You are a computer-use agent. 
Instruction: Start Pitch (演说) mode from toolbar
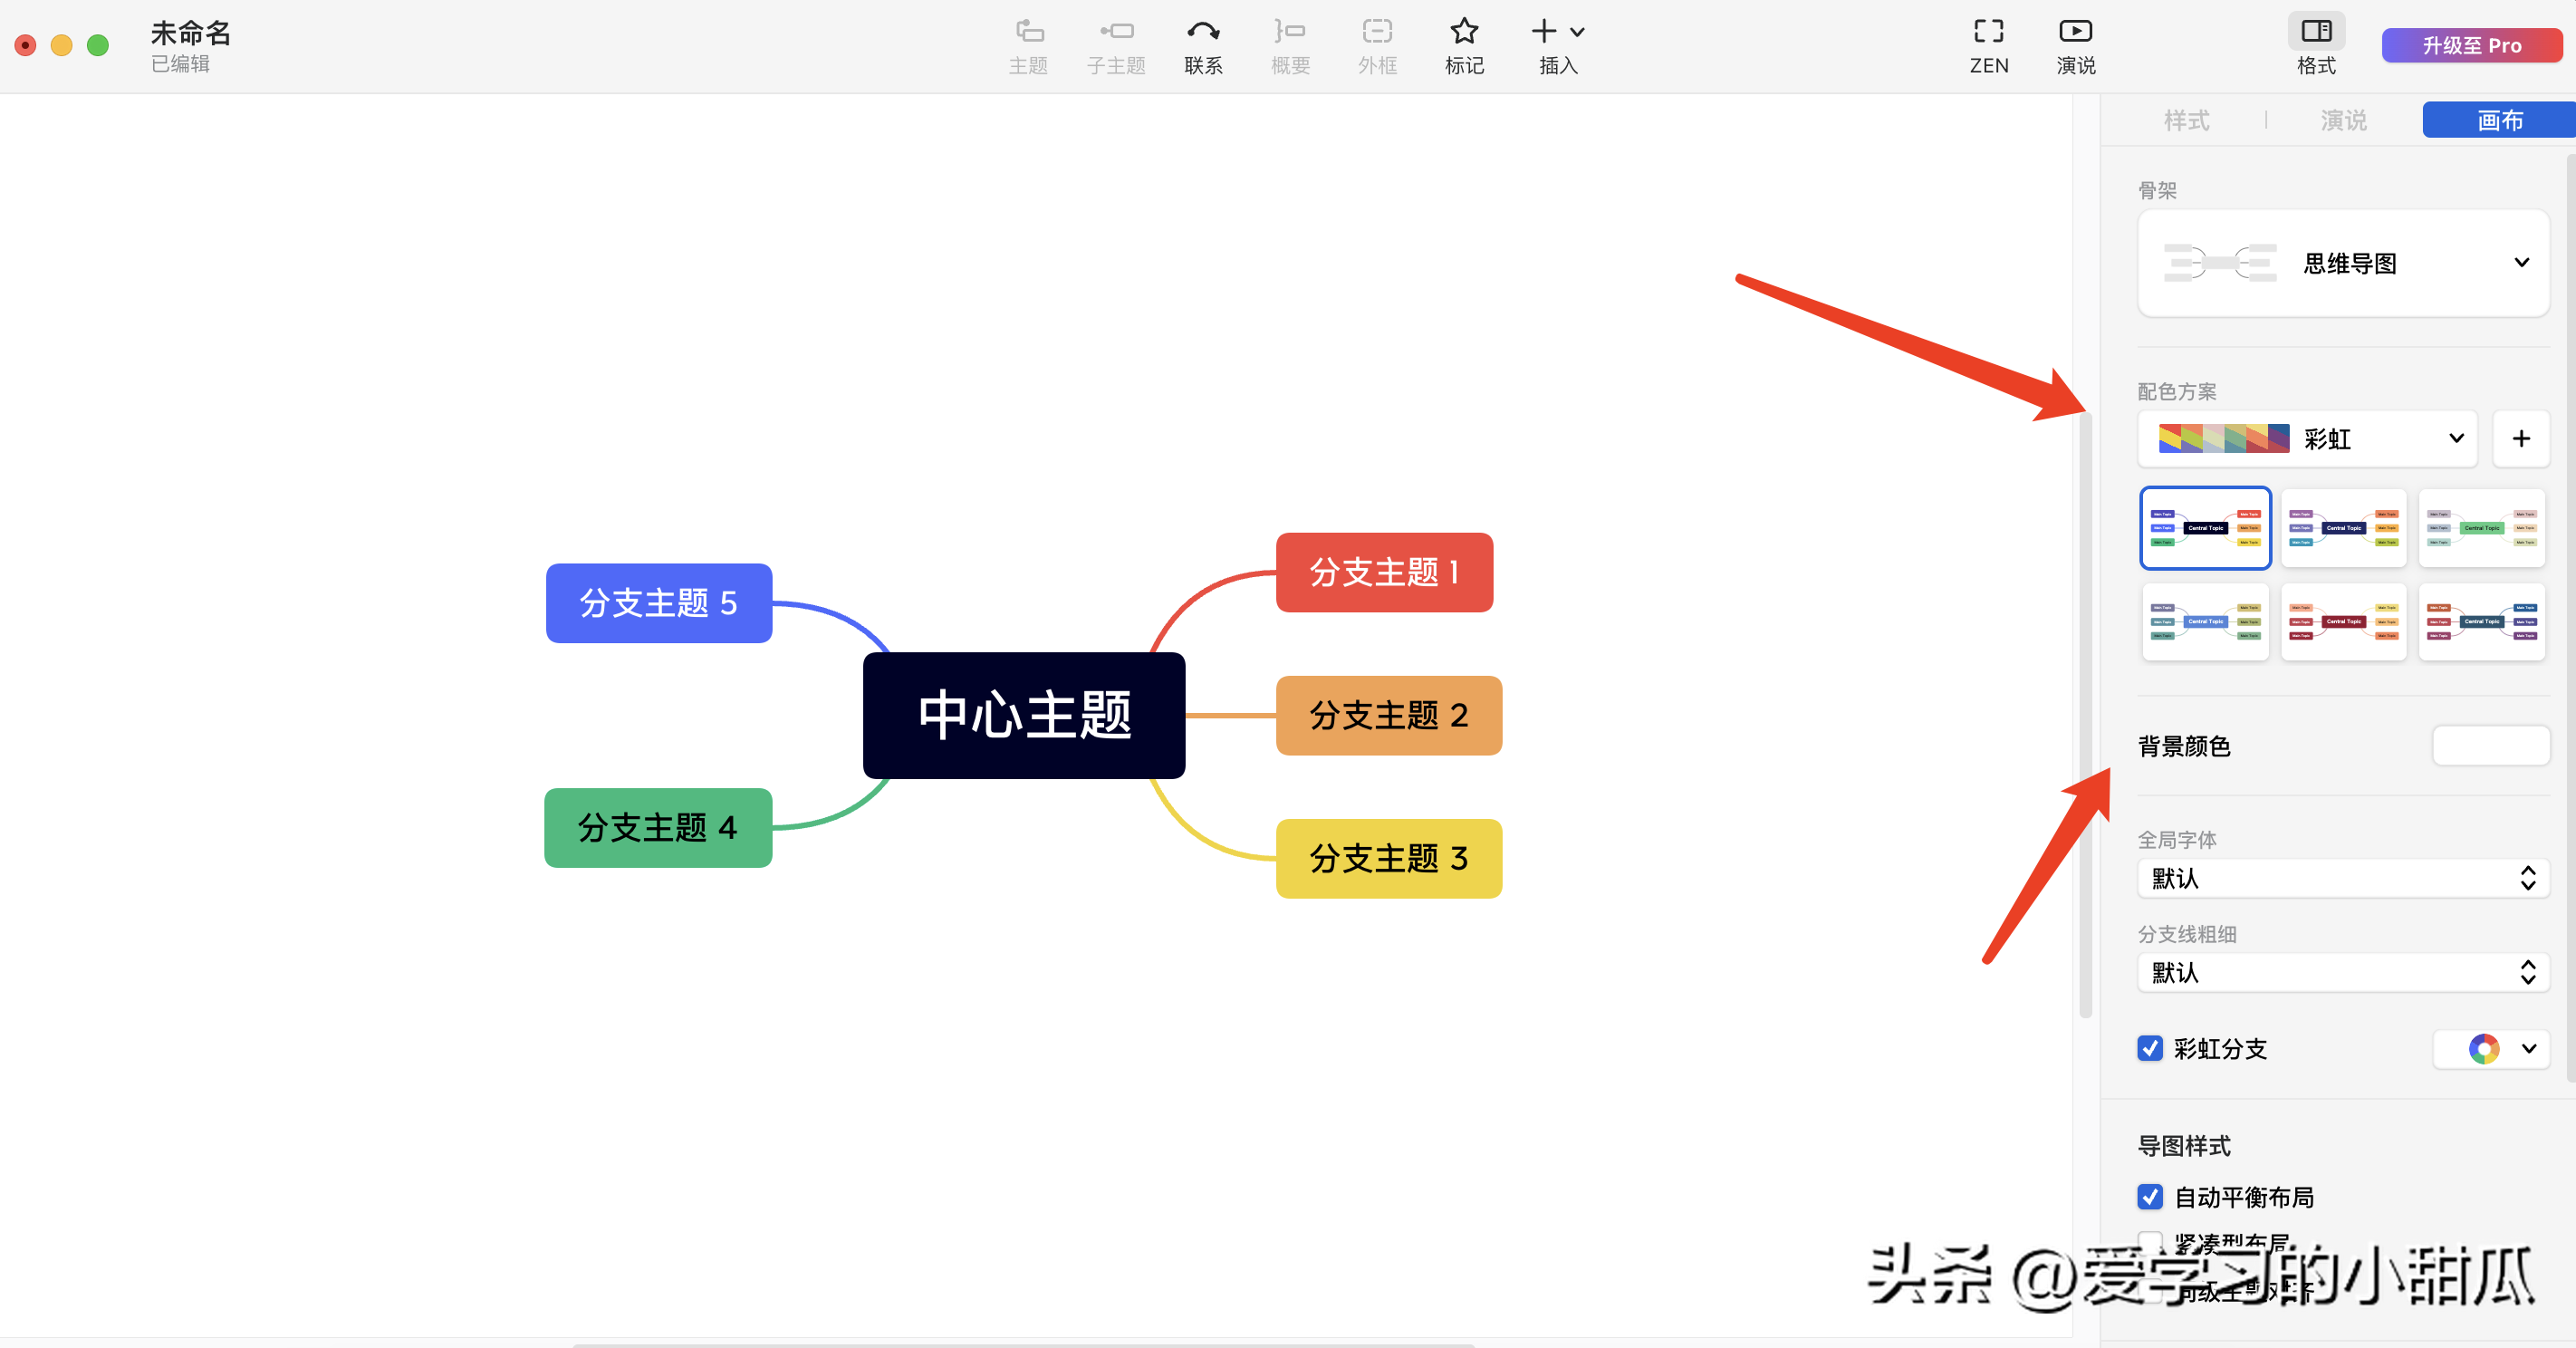click(2076, 46)
